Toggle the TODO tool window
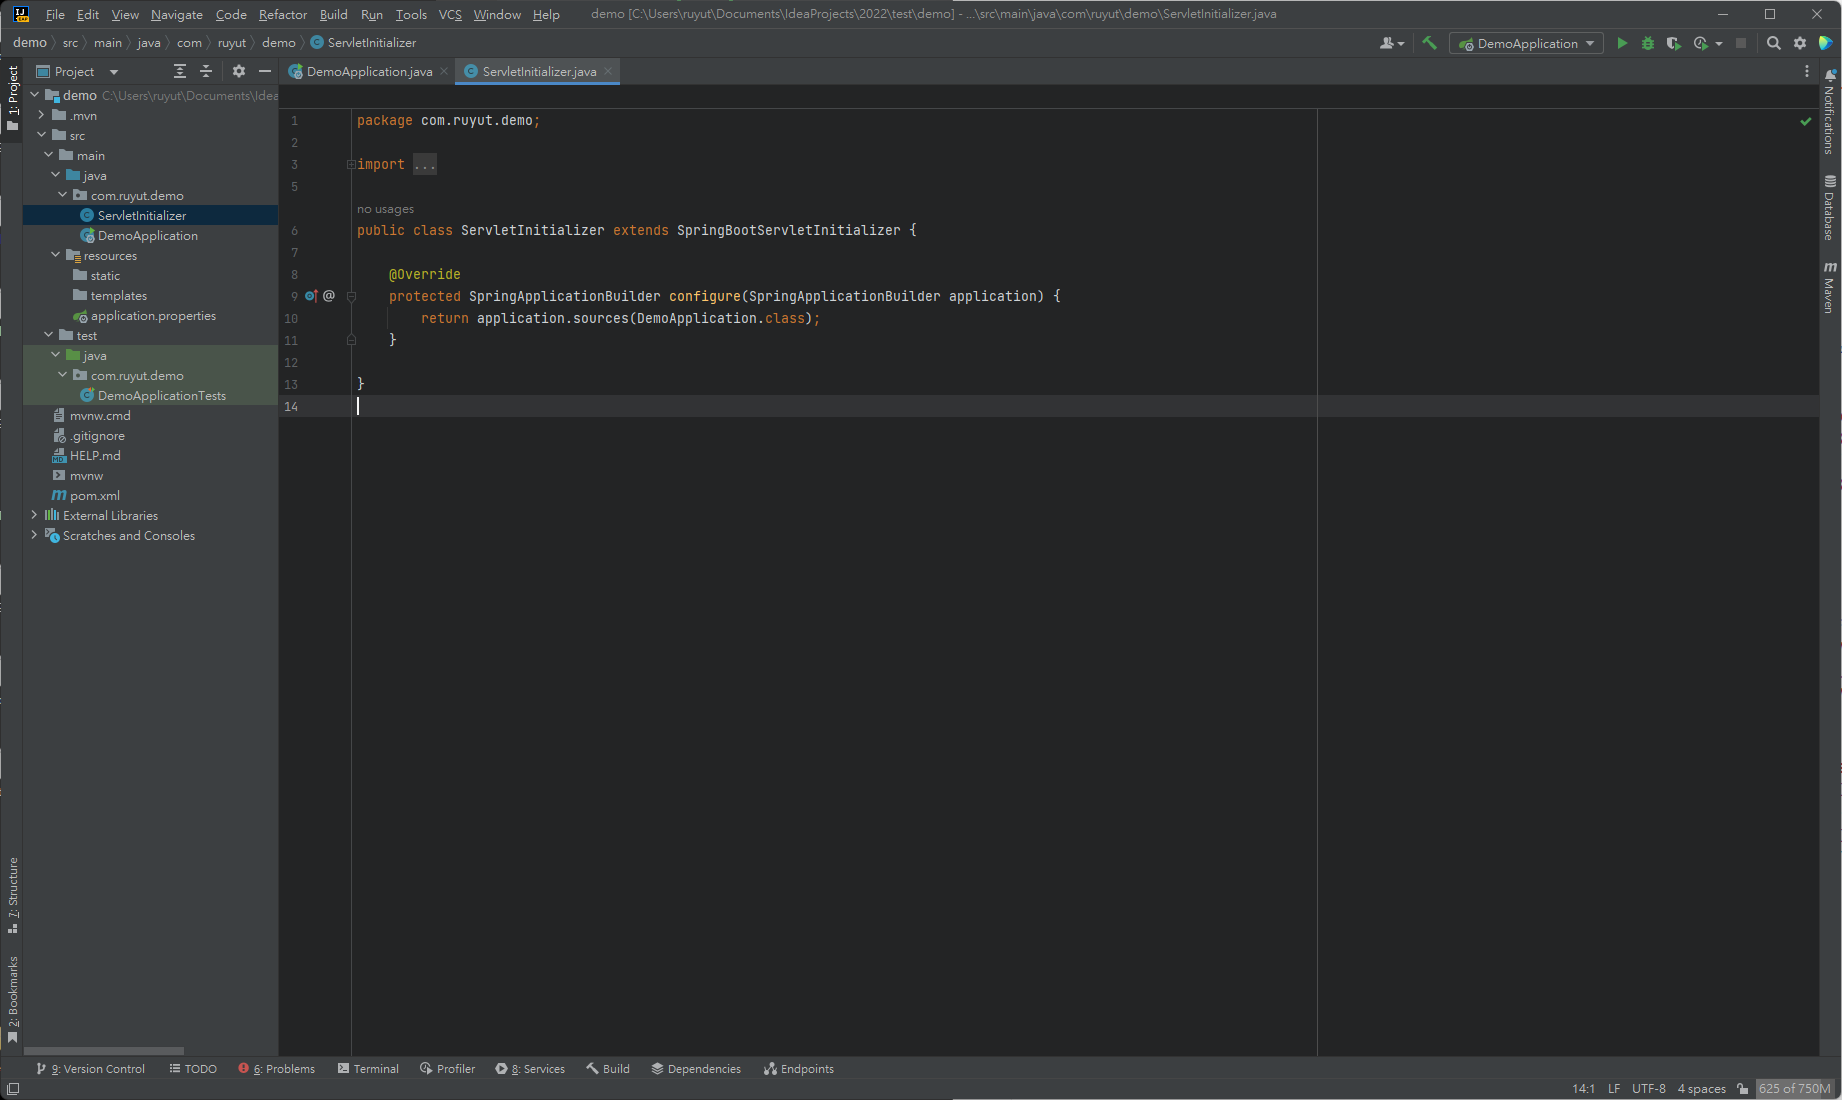This screenshot has height=1100, width=1842. [x=193, y=1069]
